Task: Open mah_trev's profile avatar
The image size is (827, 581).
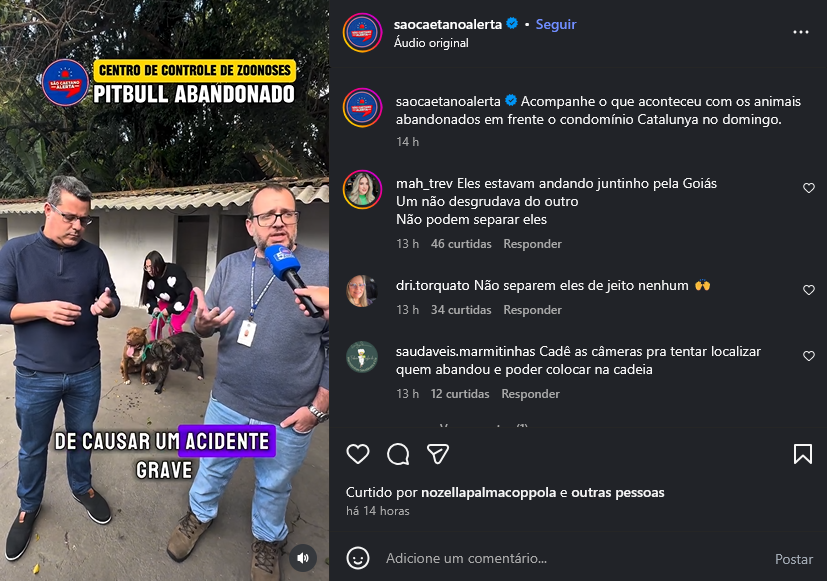Action: click(362, 190)
